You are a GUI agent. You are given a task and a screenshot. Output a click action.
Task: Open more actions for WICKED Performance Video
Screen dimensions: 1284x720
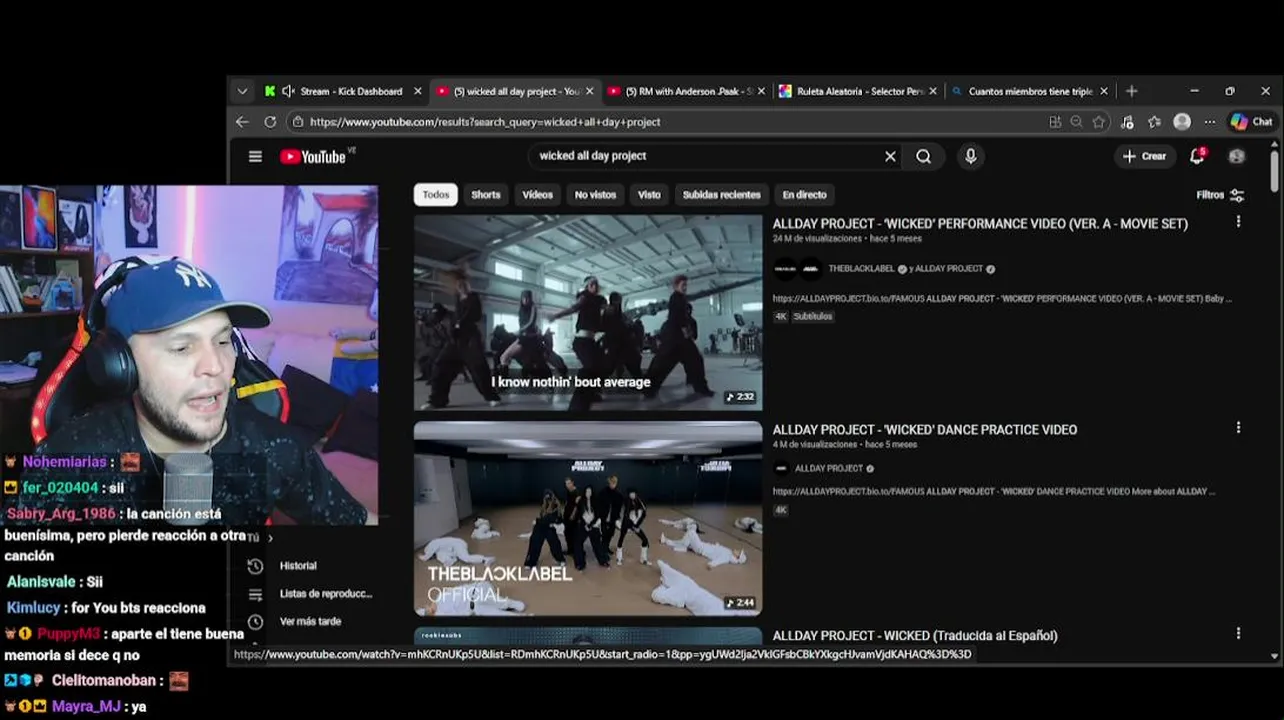(x=1238, y=222)
